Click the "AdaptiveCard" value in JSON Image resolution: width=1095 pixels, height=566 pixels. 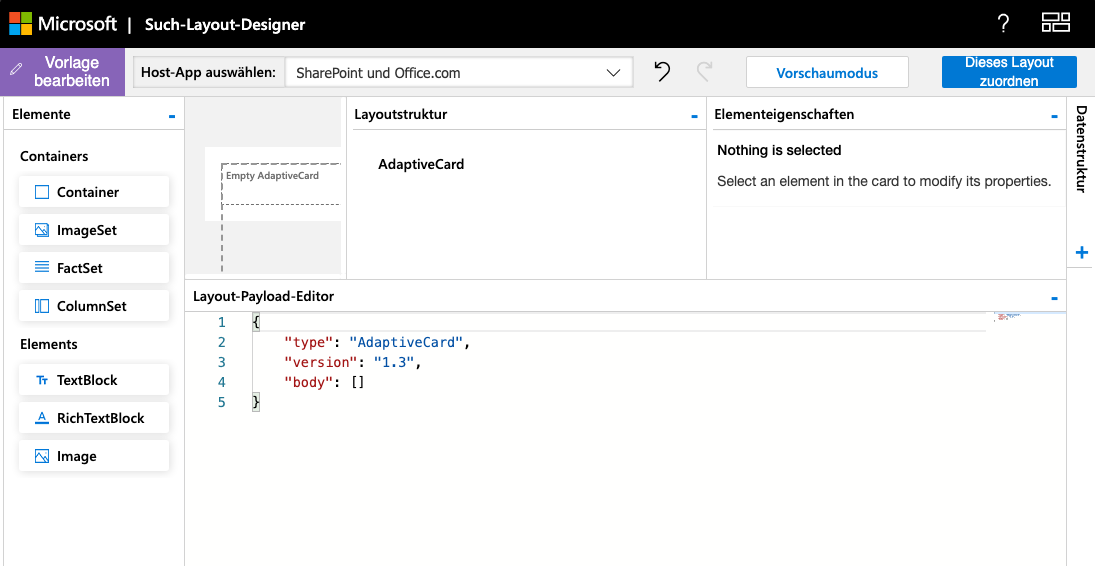(x=406, y=342)
